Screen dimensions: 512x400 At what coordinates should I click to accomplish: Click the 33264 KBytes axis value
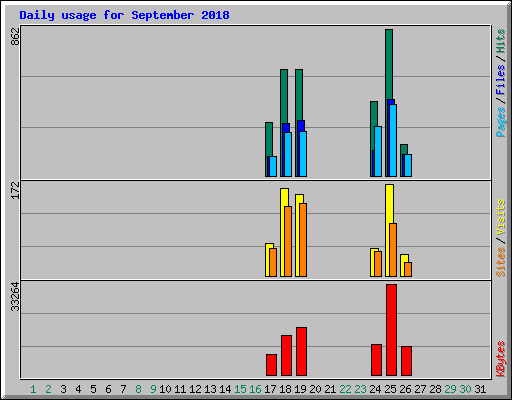(x=15, y=297)
